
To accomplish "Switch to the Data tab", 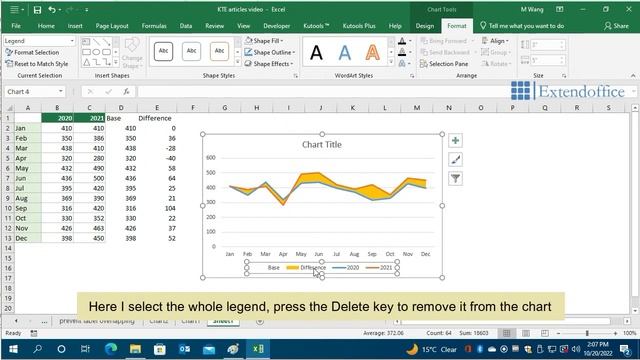I will click(186, 26).
